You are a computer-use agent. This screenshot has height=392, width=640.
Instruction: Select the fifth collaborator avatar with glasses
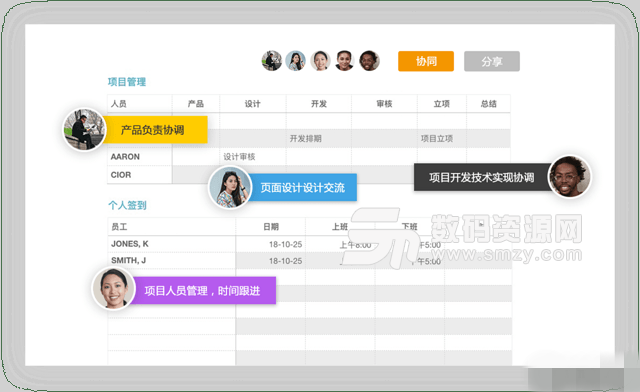(369, 61)
